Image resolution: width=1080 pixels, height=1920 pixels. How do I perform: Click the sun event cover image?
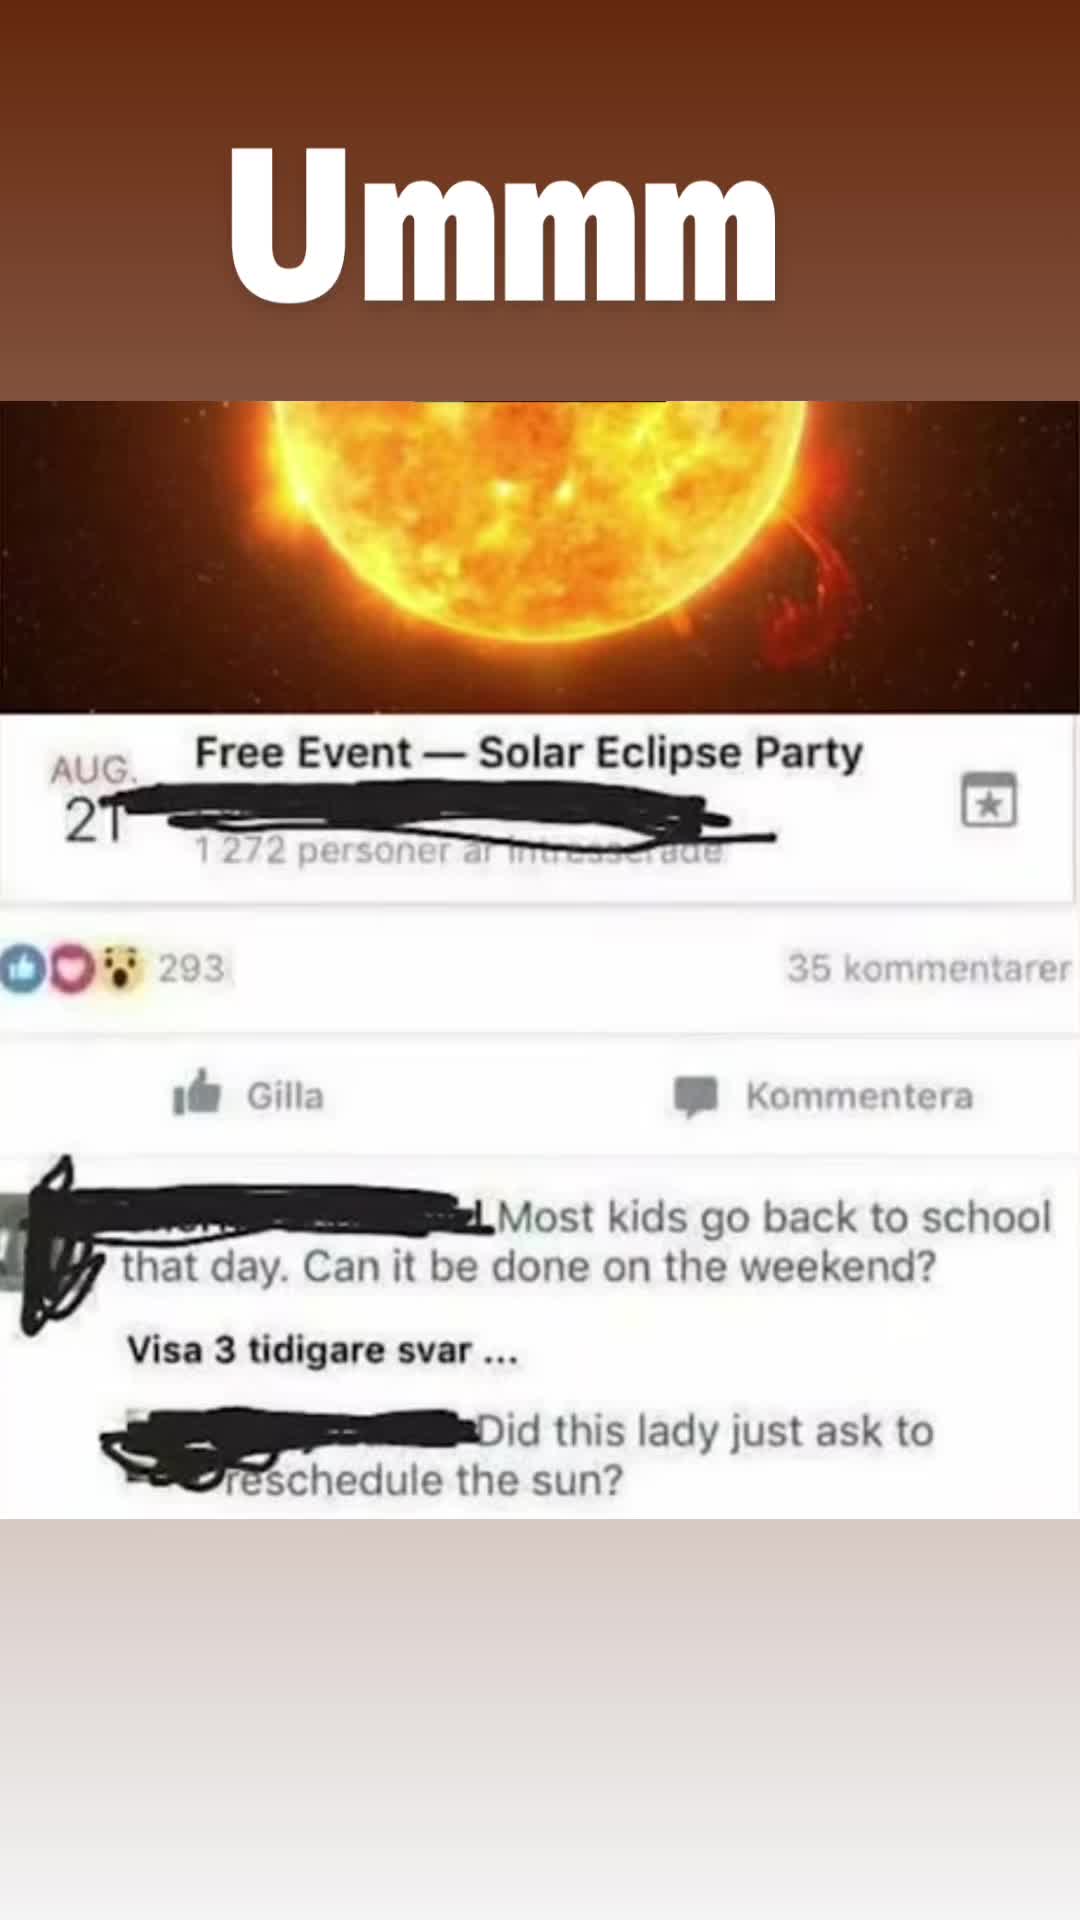point(540,557)
